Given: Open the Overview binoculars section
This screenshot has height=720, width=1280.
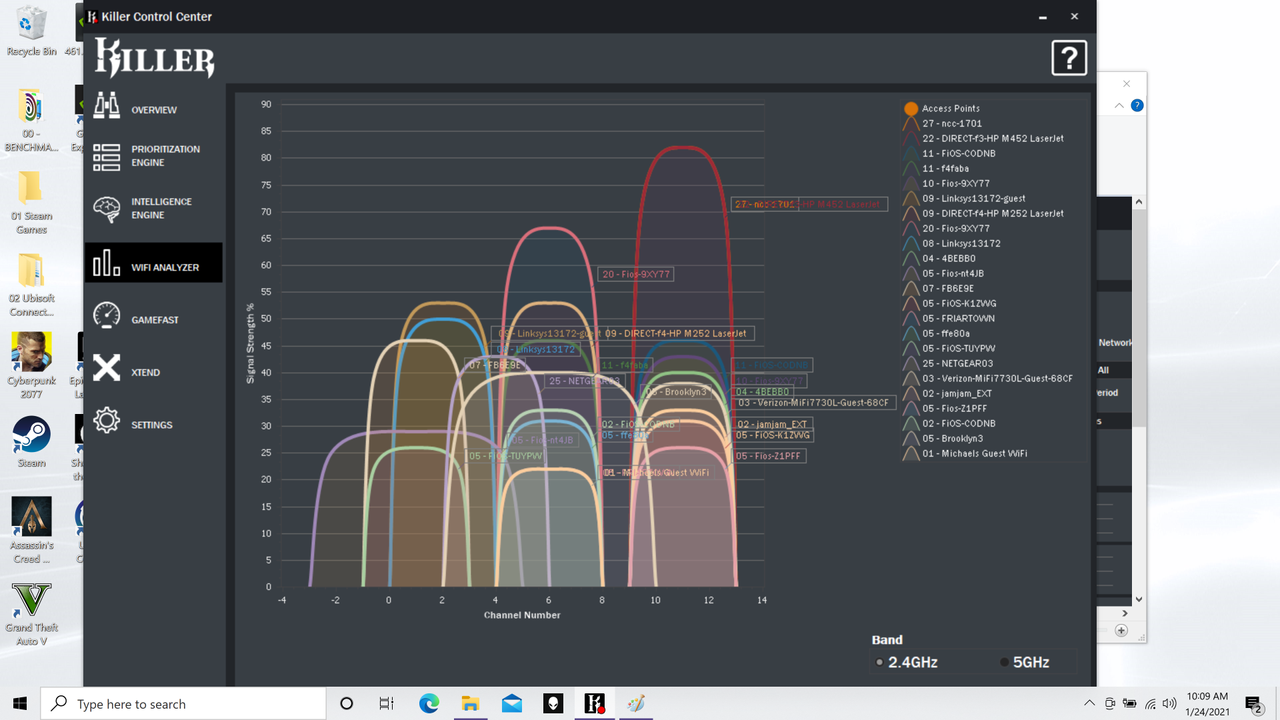Looking at the screenshot, I should point(153,110).
